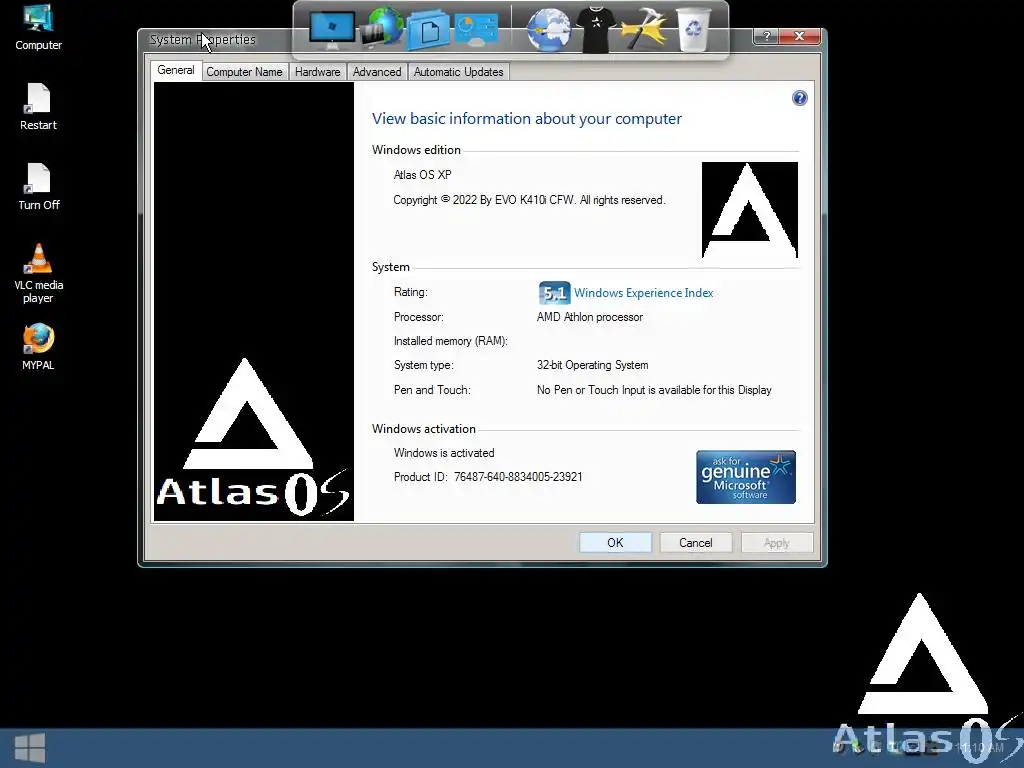The height and width of the screenshot is (768, 1024).
Task: Open the blue control panel icon in dock
Action: [x=475, y=30]
